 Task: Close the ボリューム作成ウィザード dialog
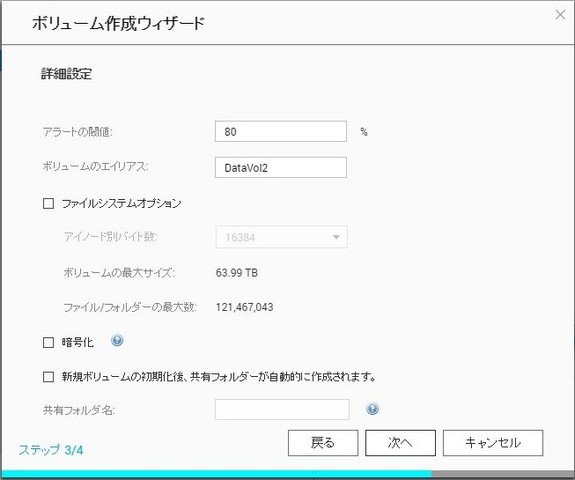point(560,15)
